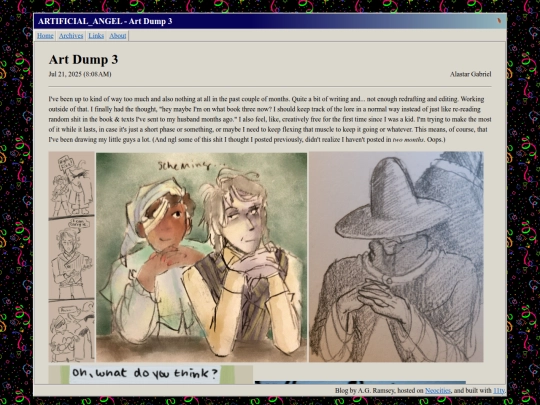
Task: Click the italic 'two months' text in paragraph
Action: 408,140
